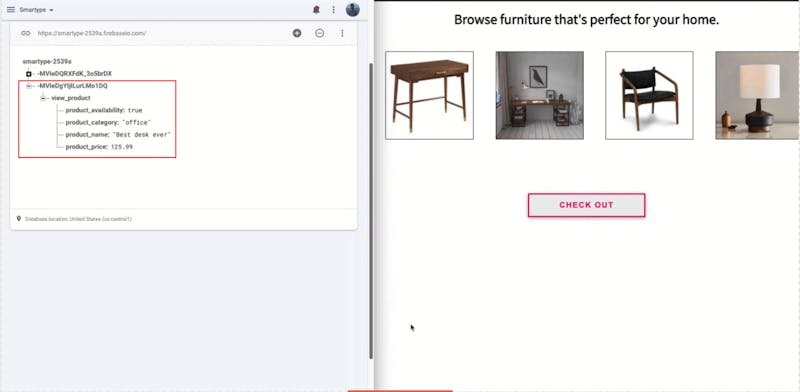Click the minus circle remove icon
Screen dimensions: 800x392
point(319,33)
